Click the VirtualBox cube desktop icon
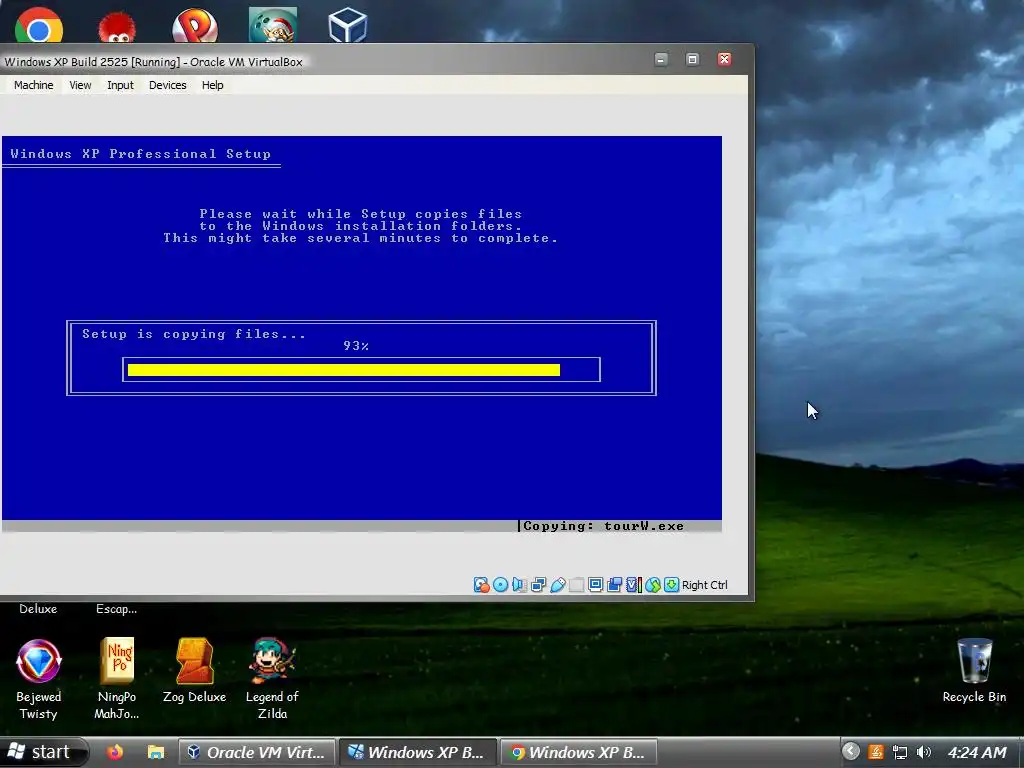Screen dimensions: 1024x768 click(347, 25)
